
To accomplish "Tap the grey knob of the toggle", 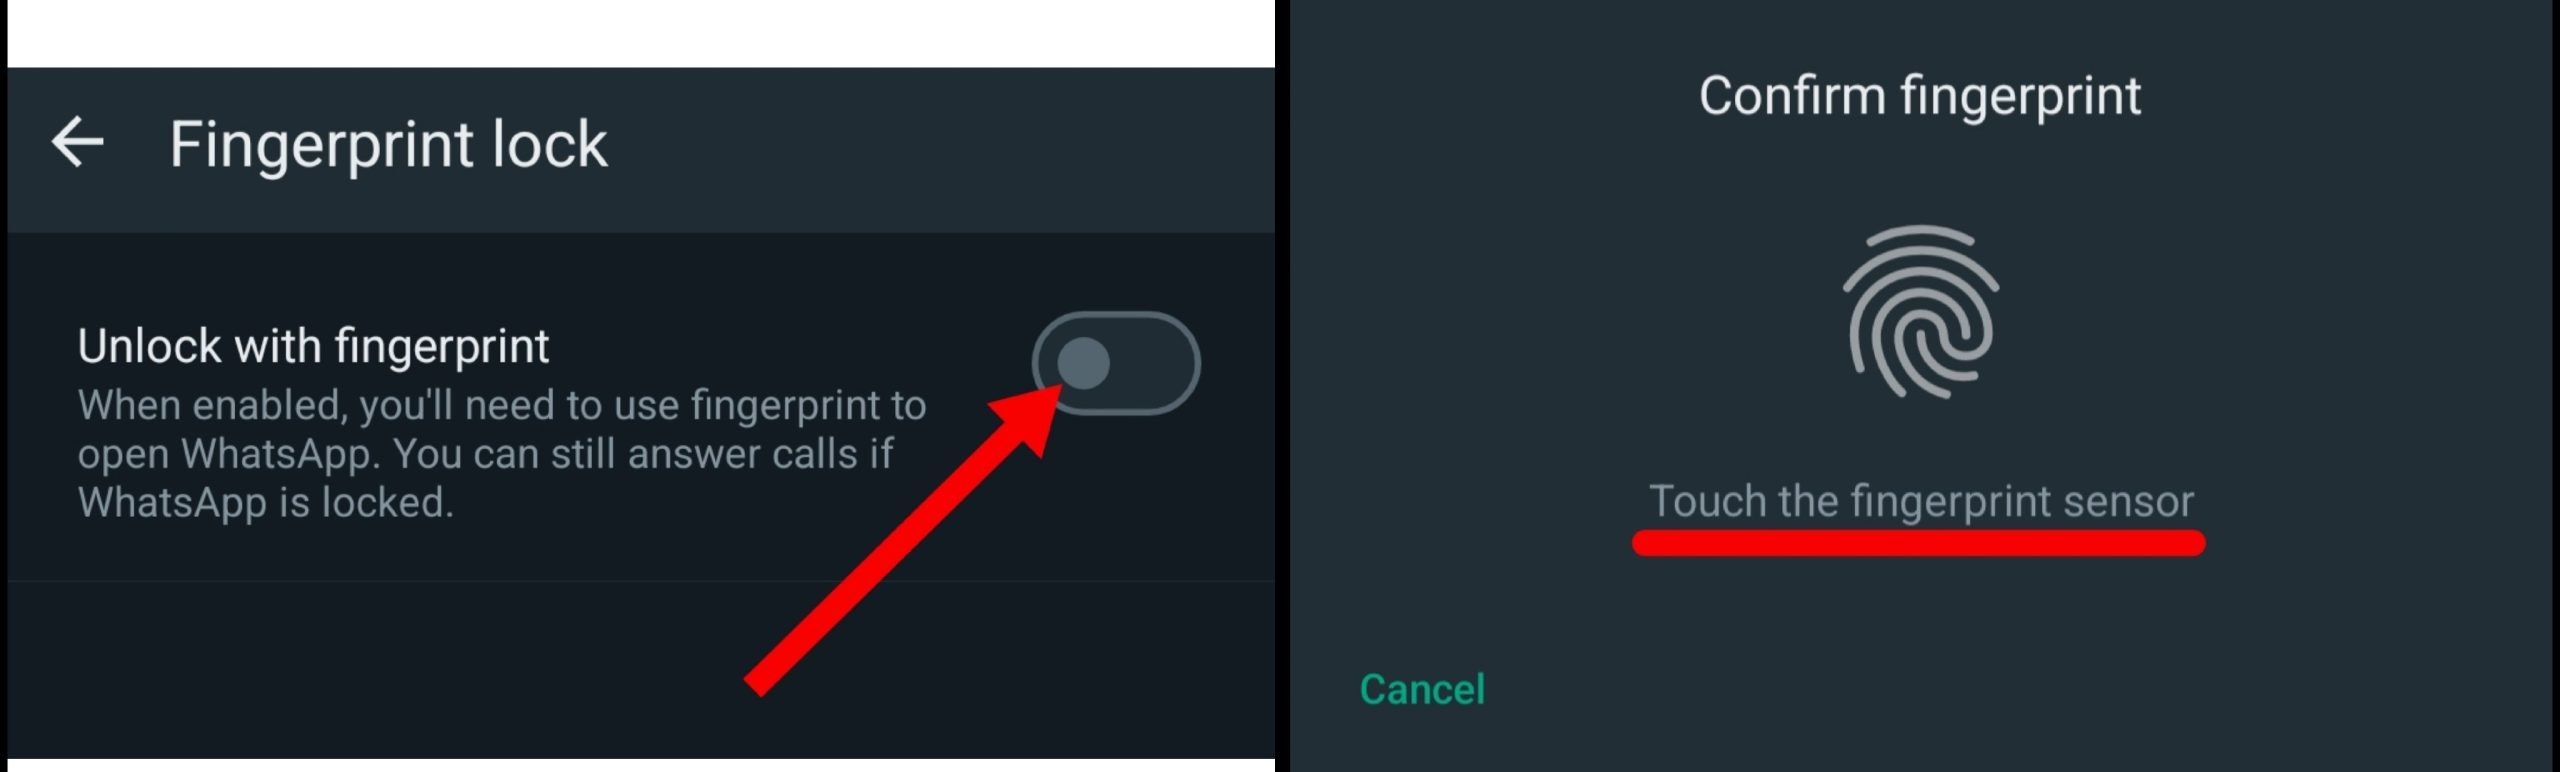I will click(1083, 363).
